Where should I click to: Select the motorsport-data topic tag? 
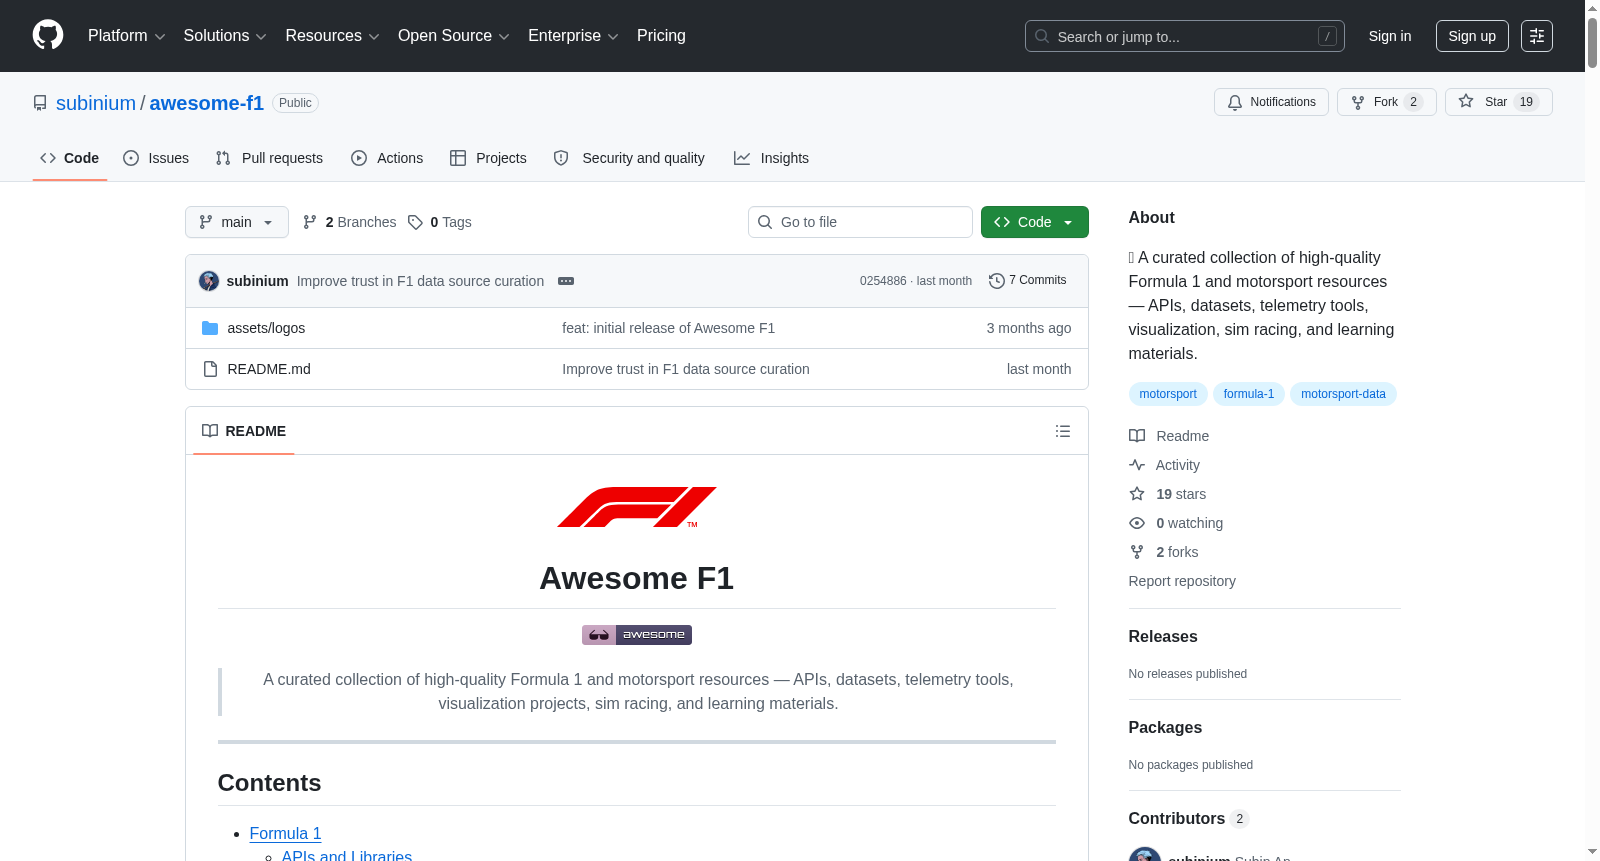(1343, 394)
